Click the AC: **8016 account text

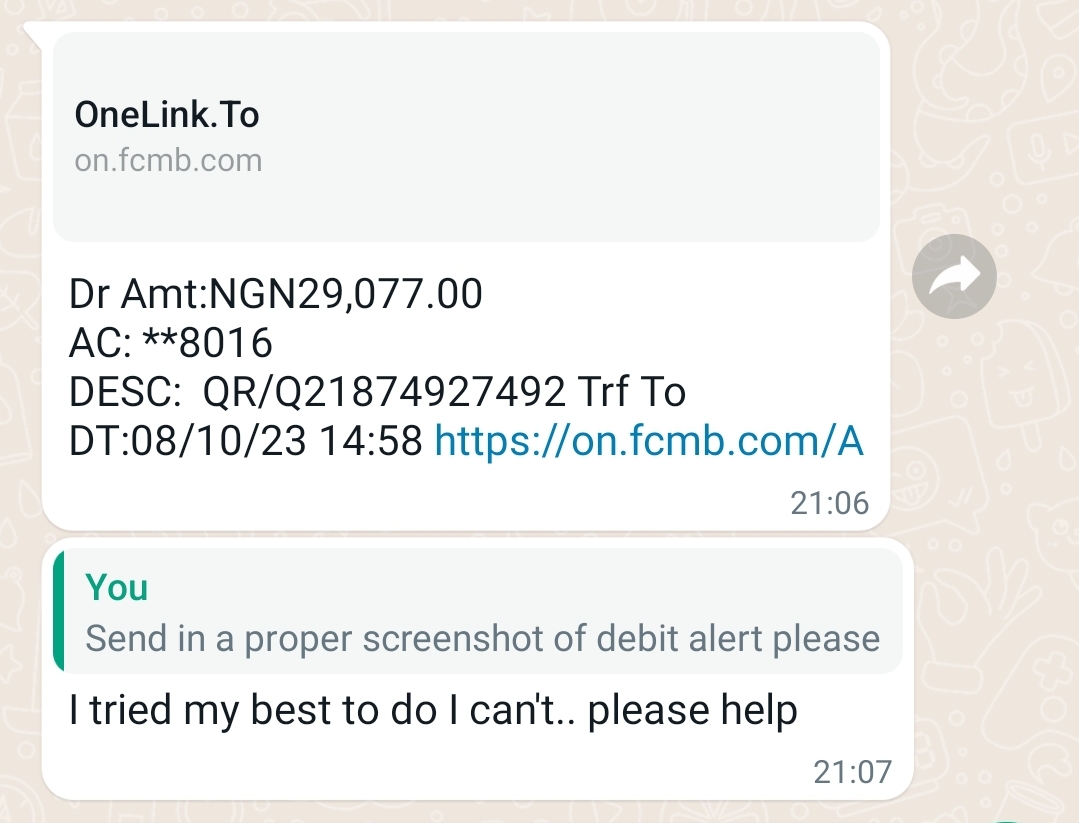coord(171,343)
